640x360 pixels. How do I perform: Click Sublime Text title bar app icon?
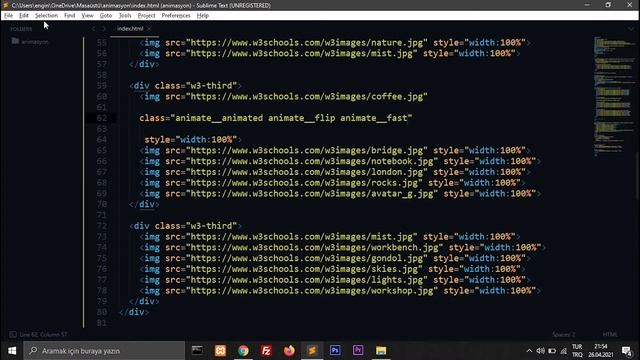[x=6, y=5]
